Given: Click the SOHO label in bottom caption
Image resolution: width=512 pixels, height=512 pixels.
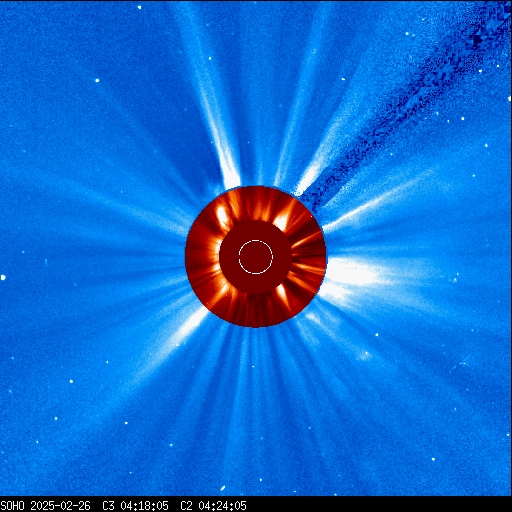Looking at the screenshot, I should tap(12, 506).
